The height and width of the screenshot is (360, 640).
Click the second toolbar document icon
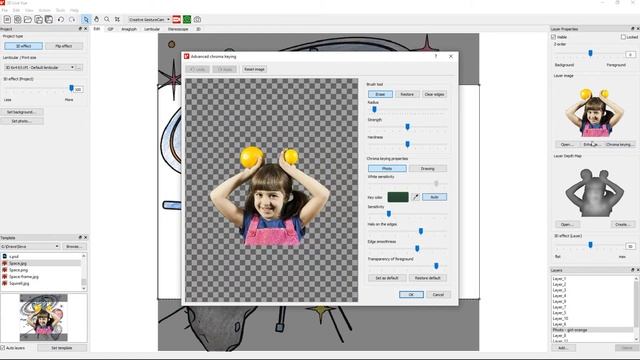coord(18,19)
